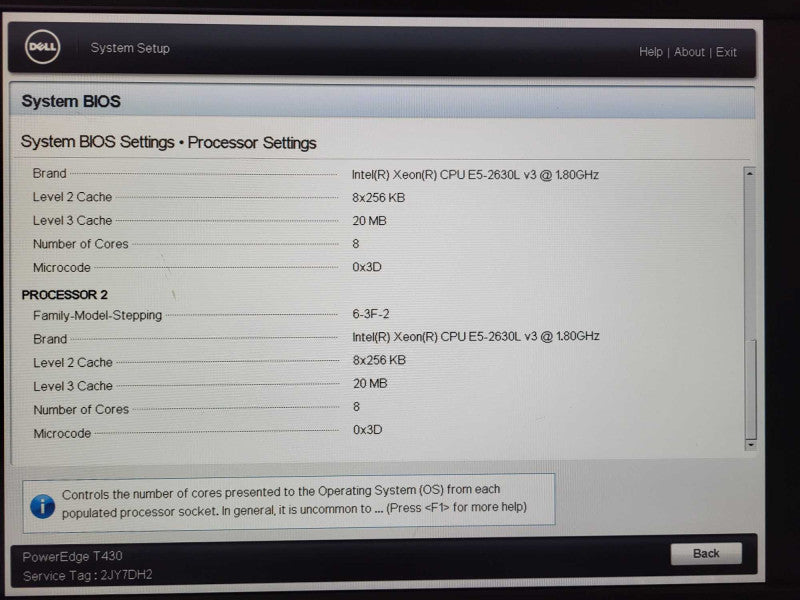Click the scrollbar down arrow
This screenshot has height=600, width=800.
coord(751,444)
